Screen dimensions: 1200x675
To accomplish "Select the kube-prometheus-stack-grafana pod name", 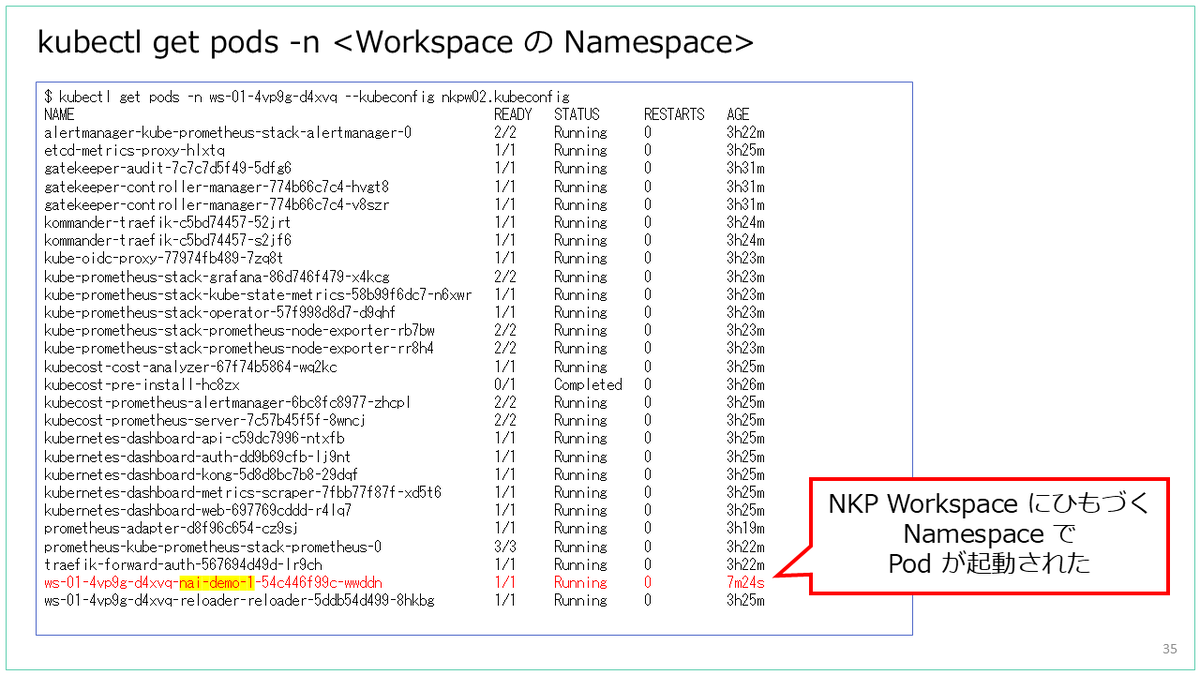I will pos(217,277).
